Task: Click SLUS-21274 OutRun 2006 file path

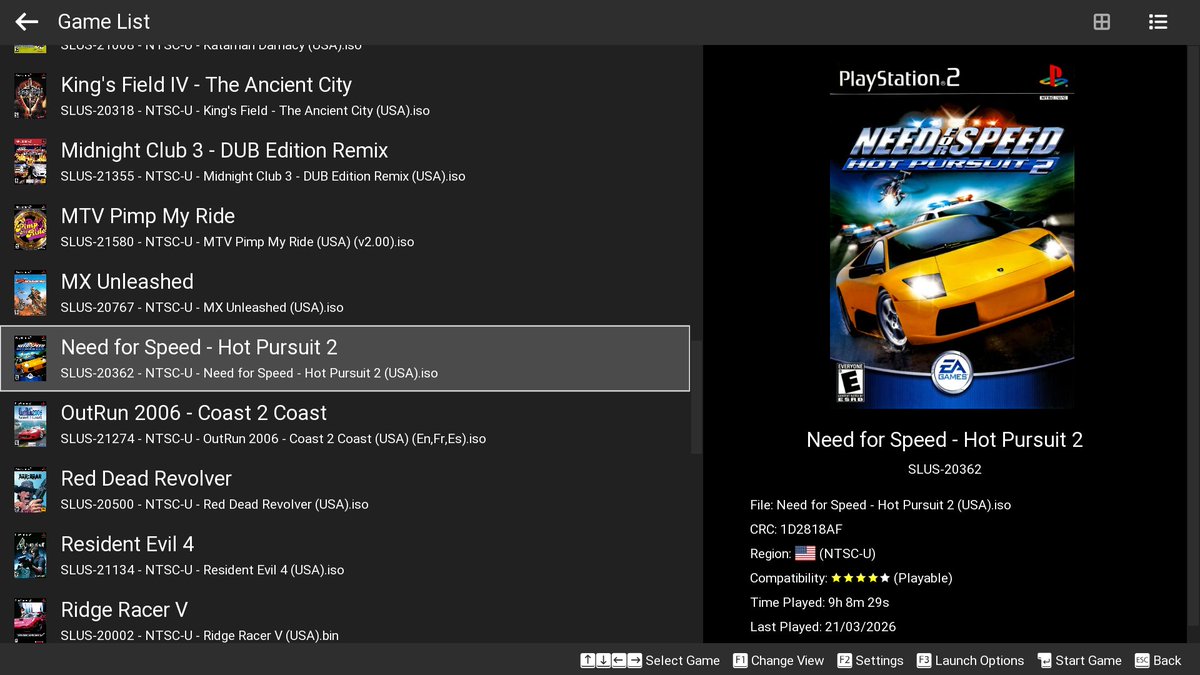Action: 273,439
